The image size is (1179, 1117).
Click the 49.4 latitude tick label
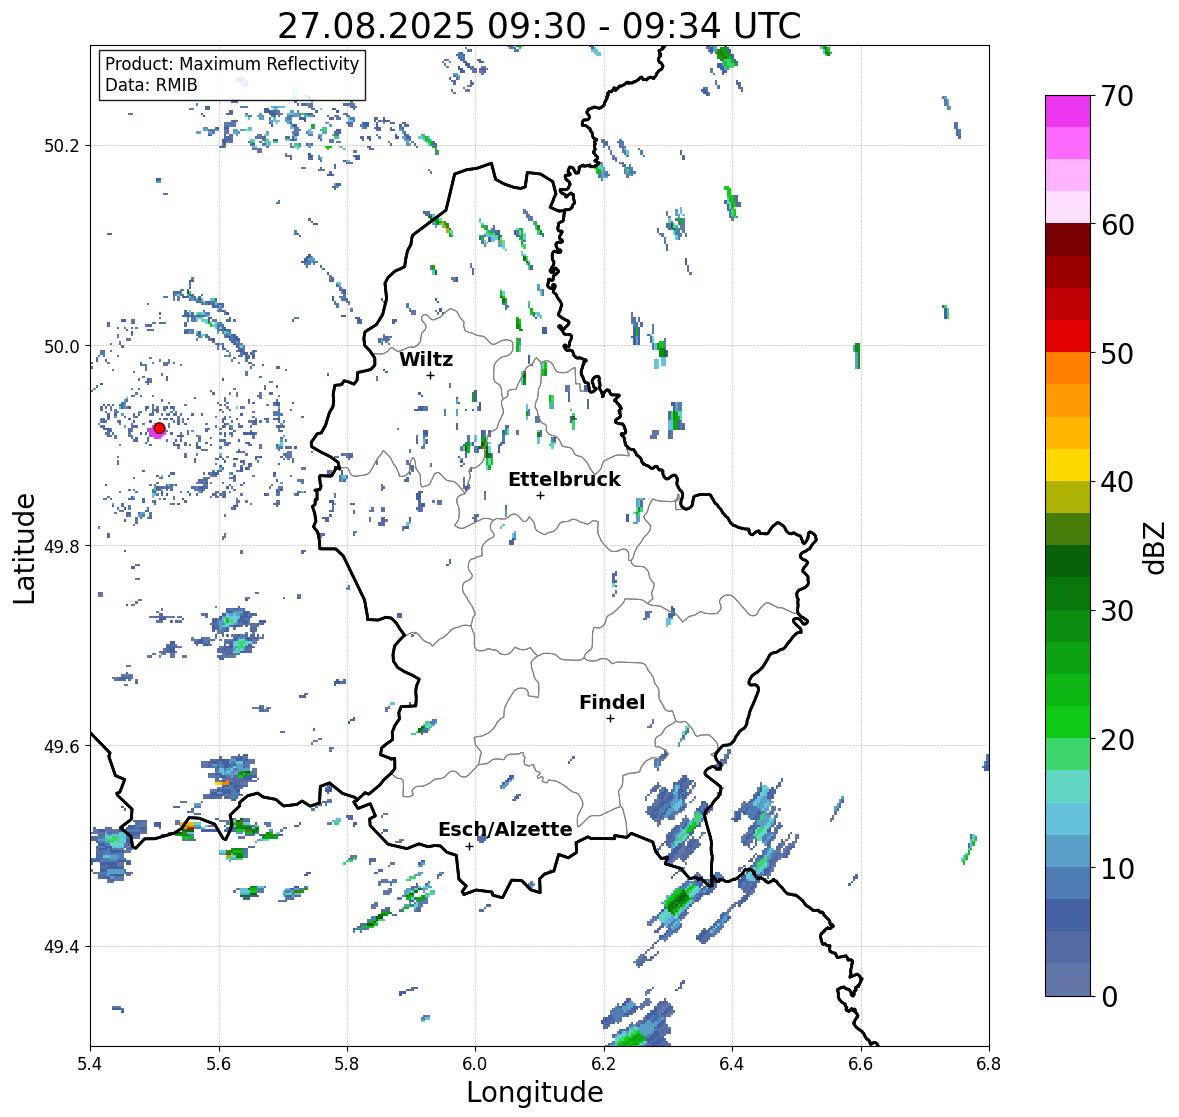[x=61, y=947]
